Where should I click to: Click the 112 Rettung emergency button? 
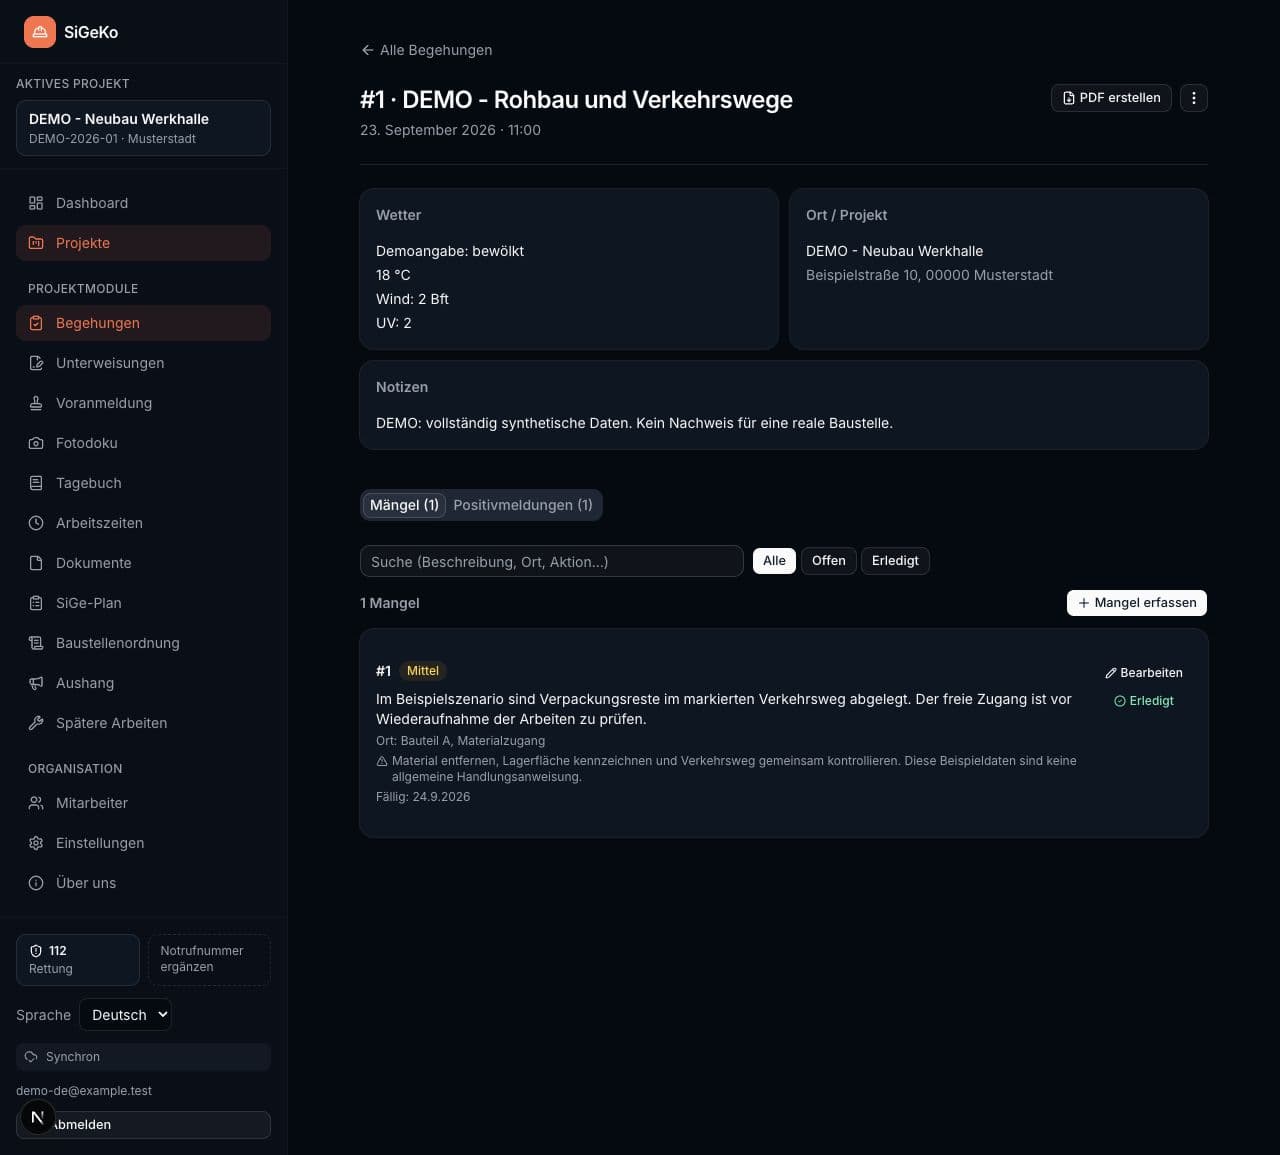click(x=78, y=960)
